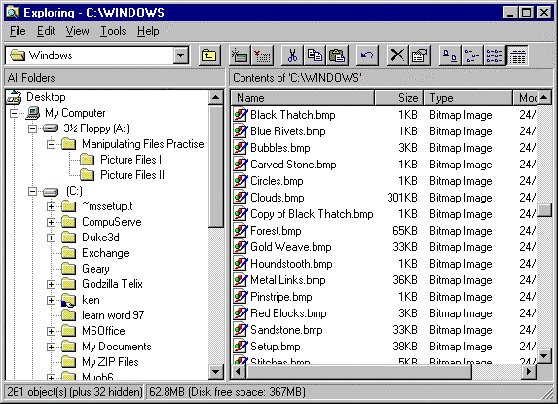Open the Edit menu

tap(46, 31)
